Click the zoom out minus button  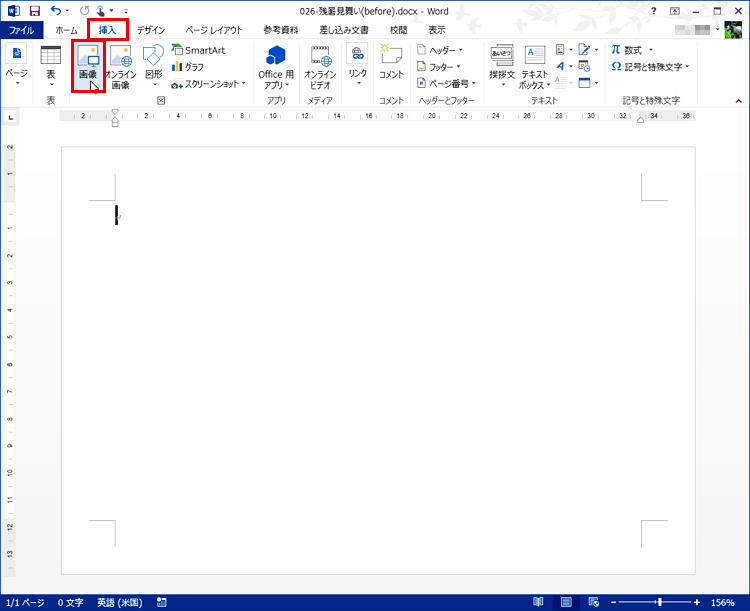pos(614,602)
